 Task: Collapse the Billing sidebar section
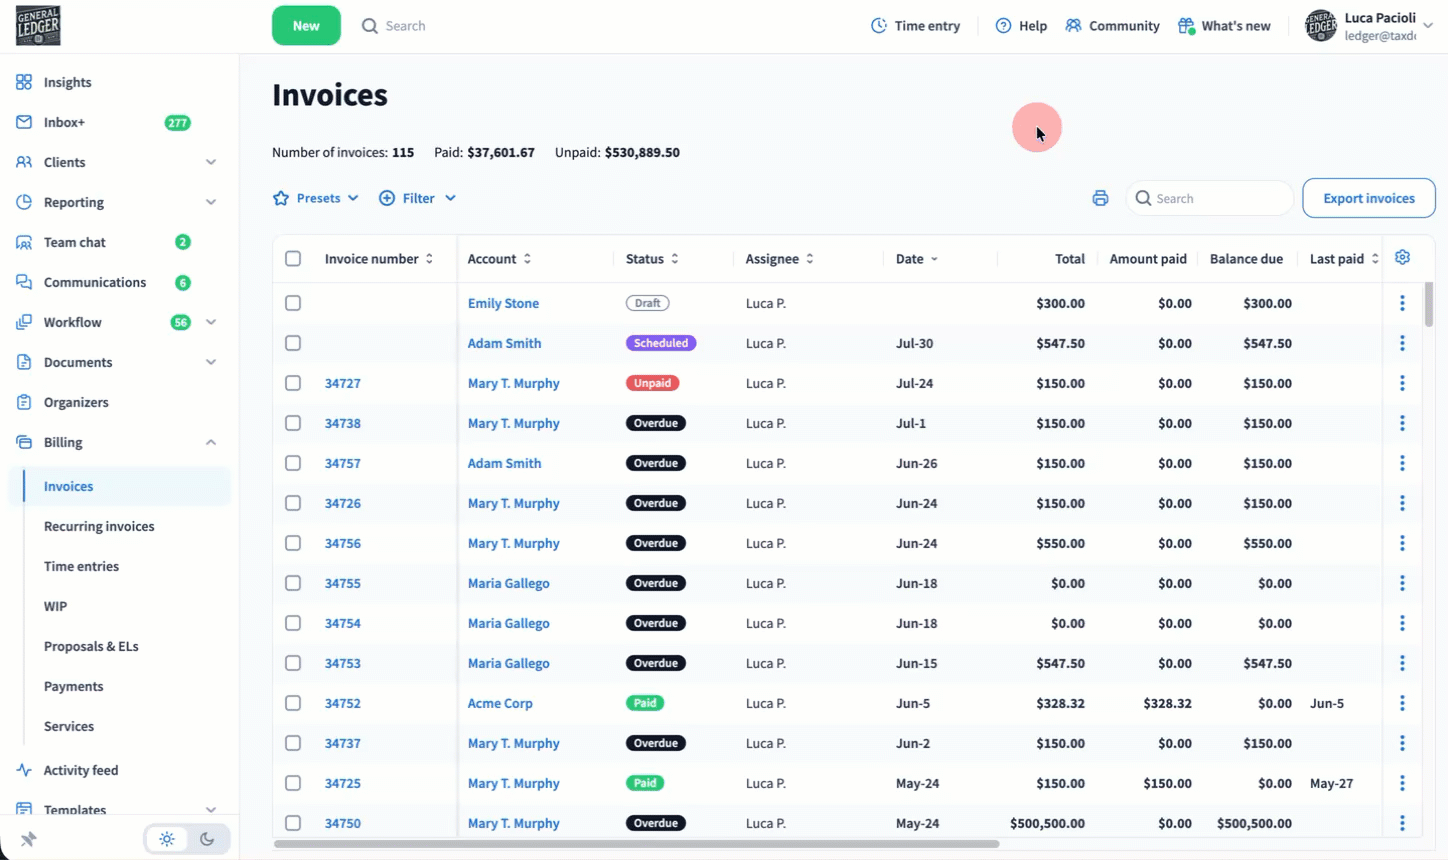coord(211,442)
